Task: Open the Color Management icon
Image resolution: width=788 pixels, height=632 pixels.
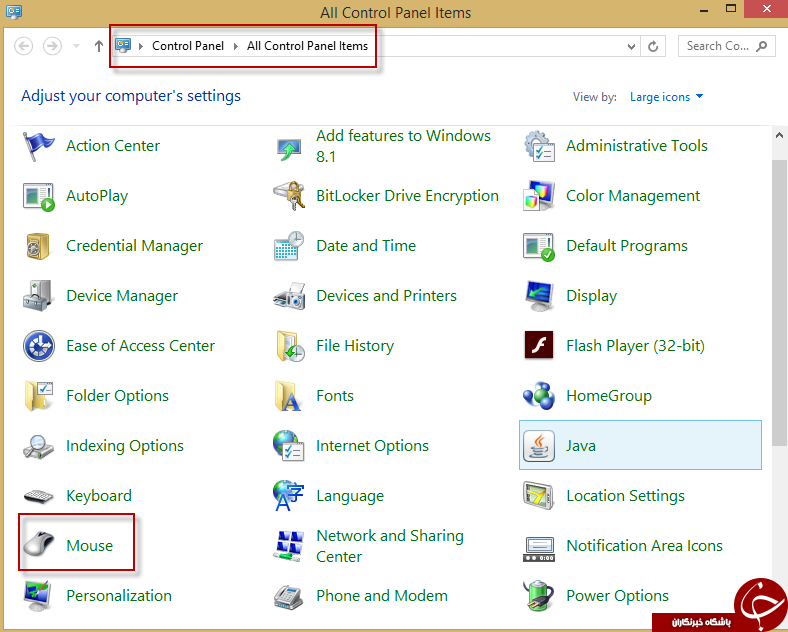Action: [x=539, y=195]
